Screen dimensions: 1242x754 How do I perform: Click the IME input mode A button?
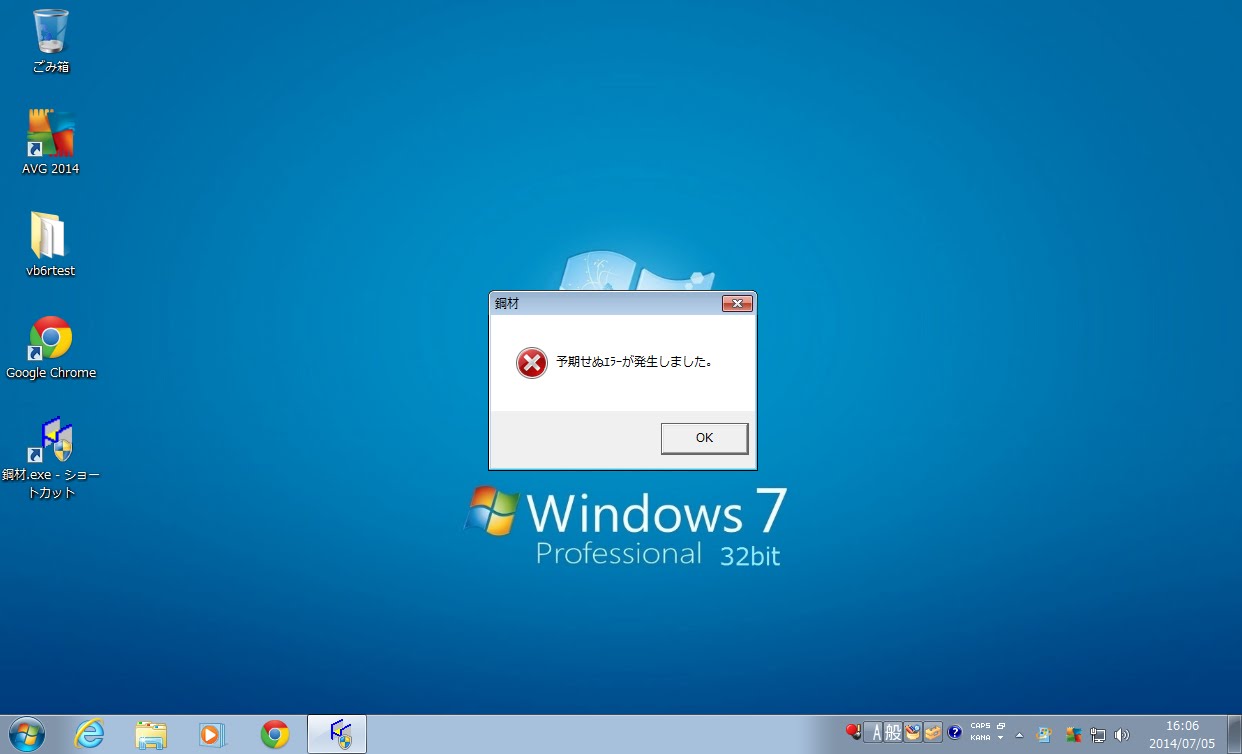874,733
